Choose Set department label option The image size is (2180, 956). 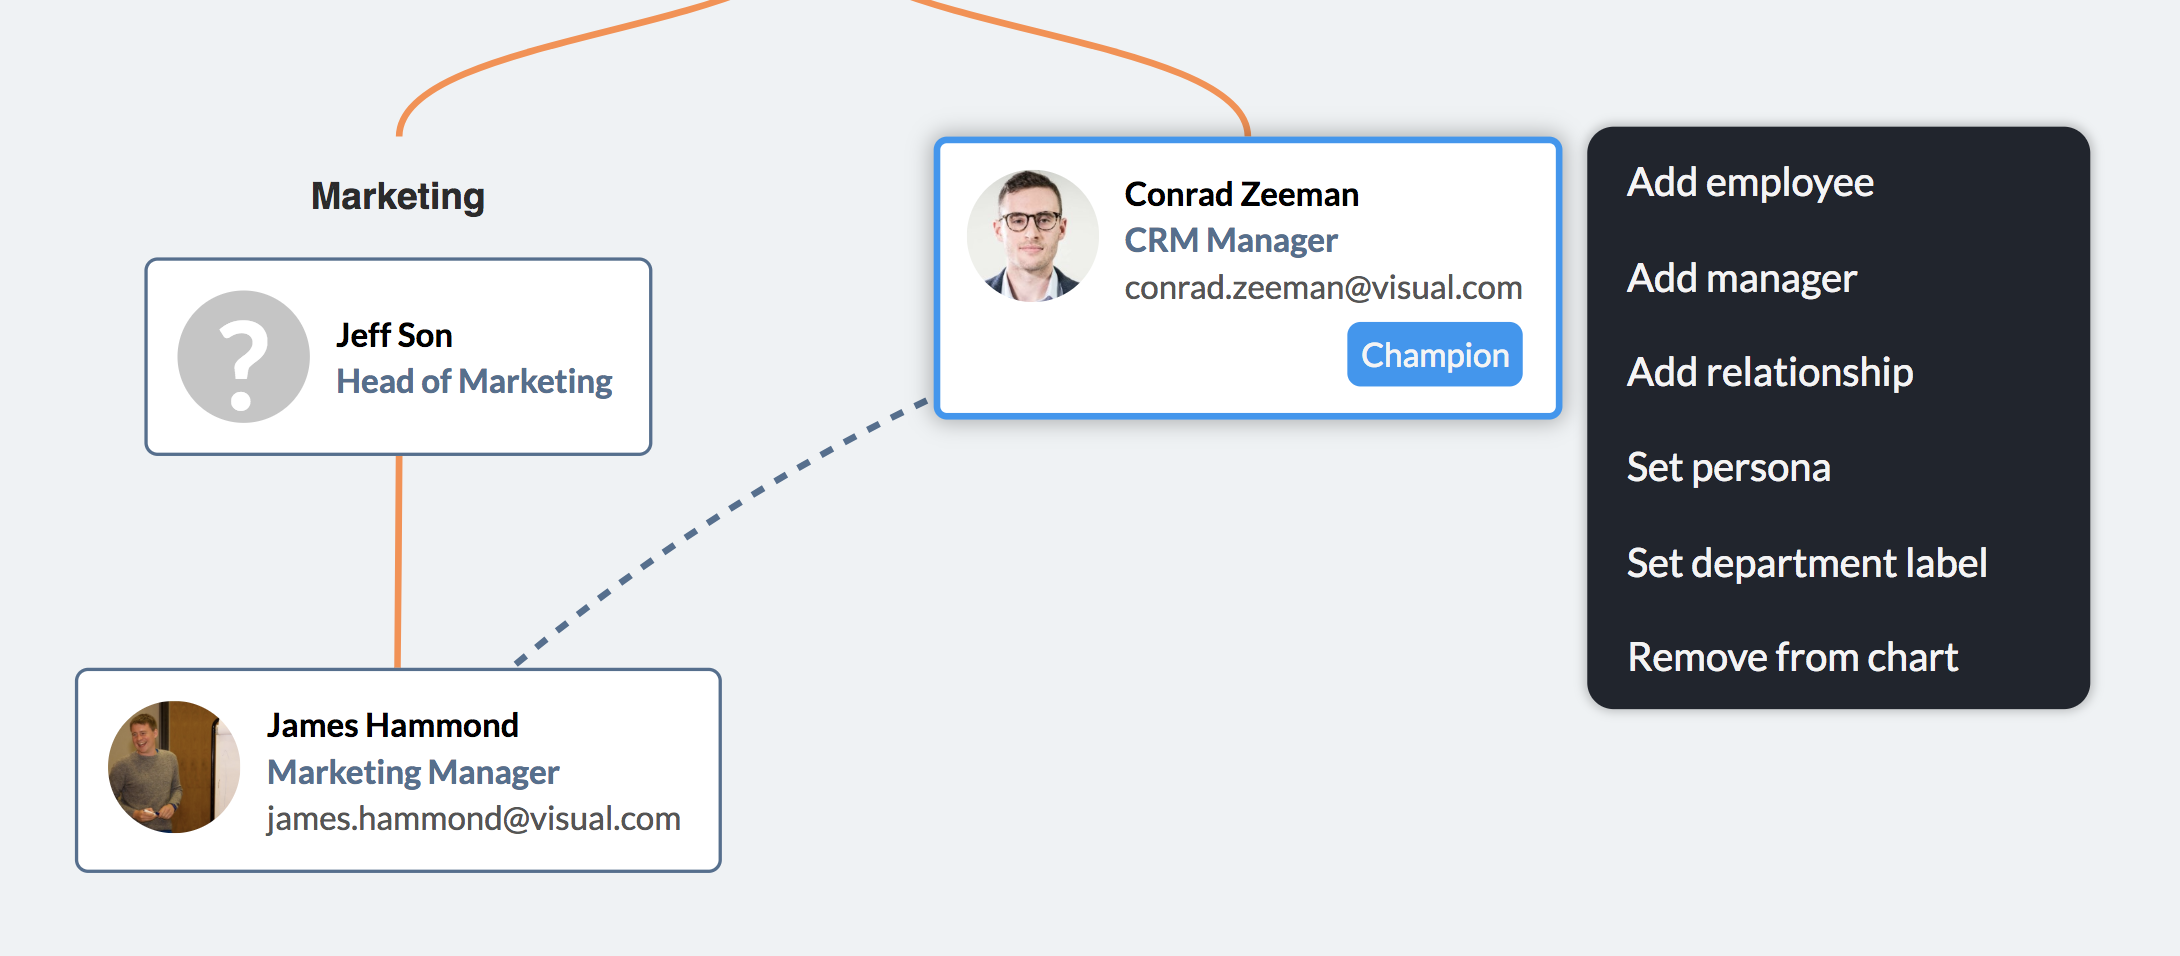click(x=1806, y=563)
